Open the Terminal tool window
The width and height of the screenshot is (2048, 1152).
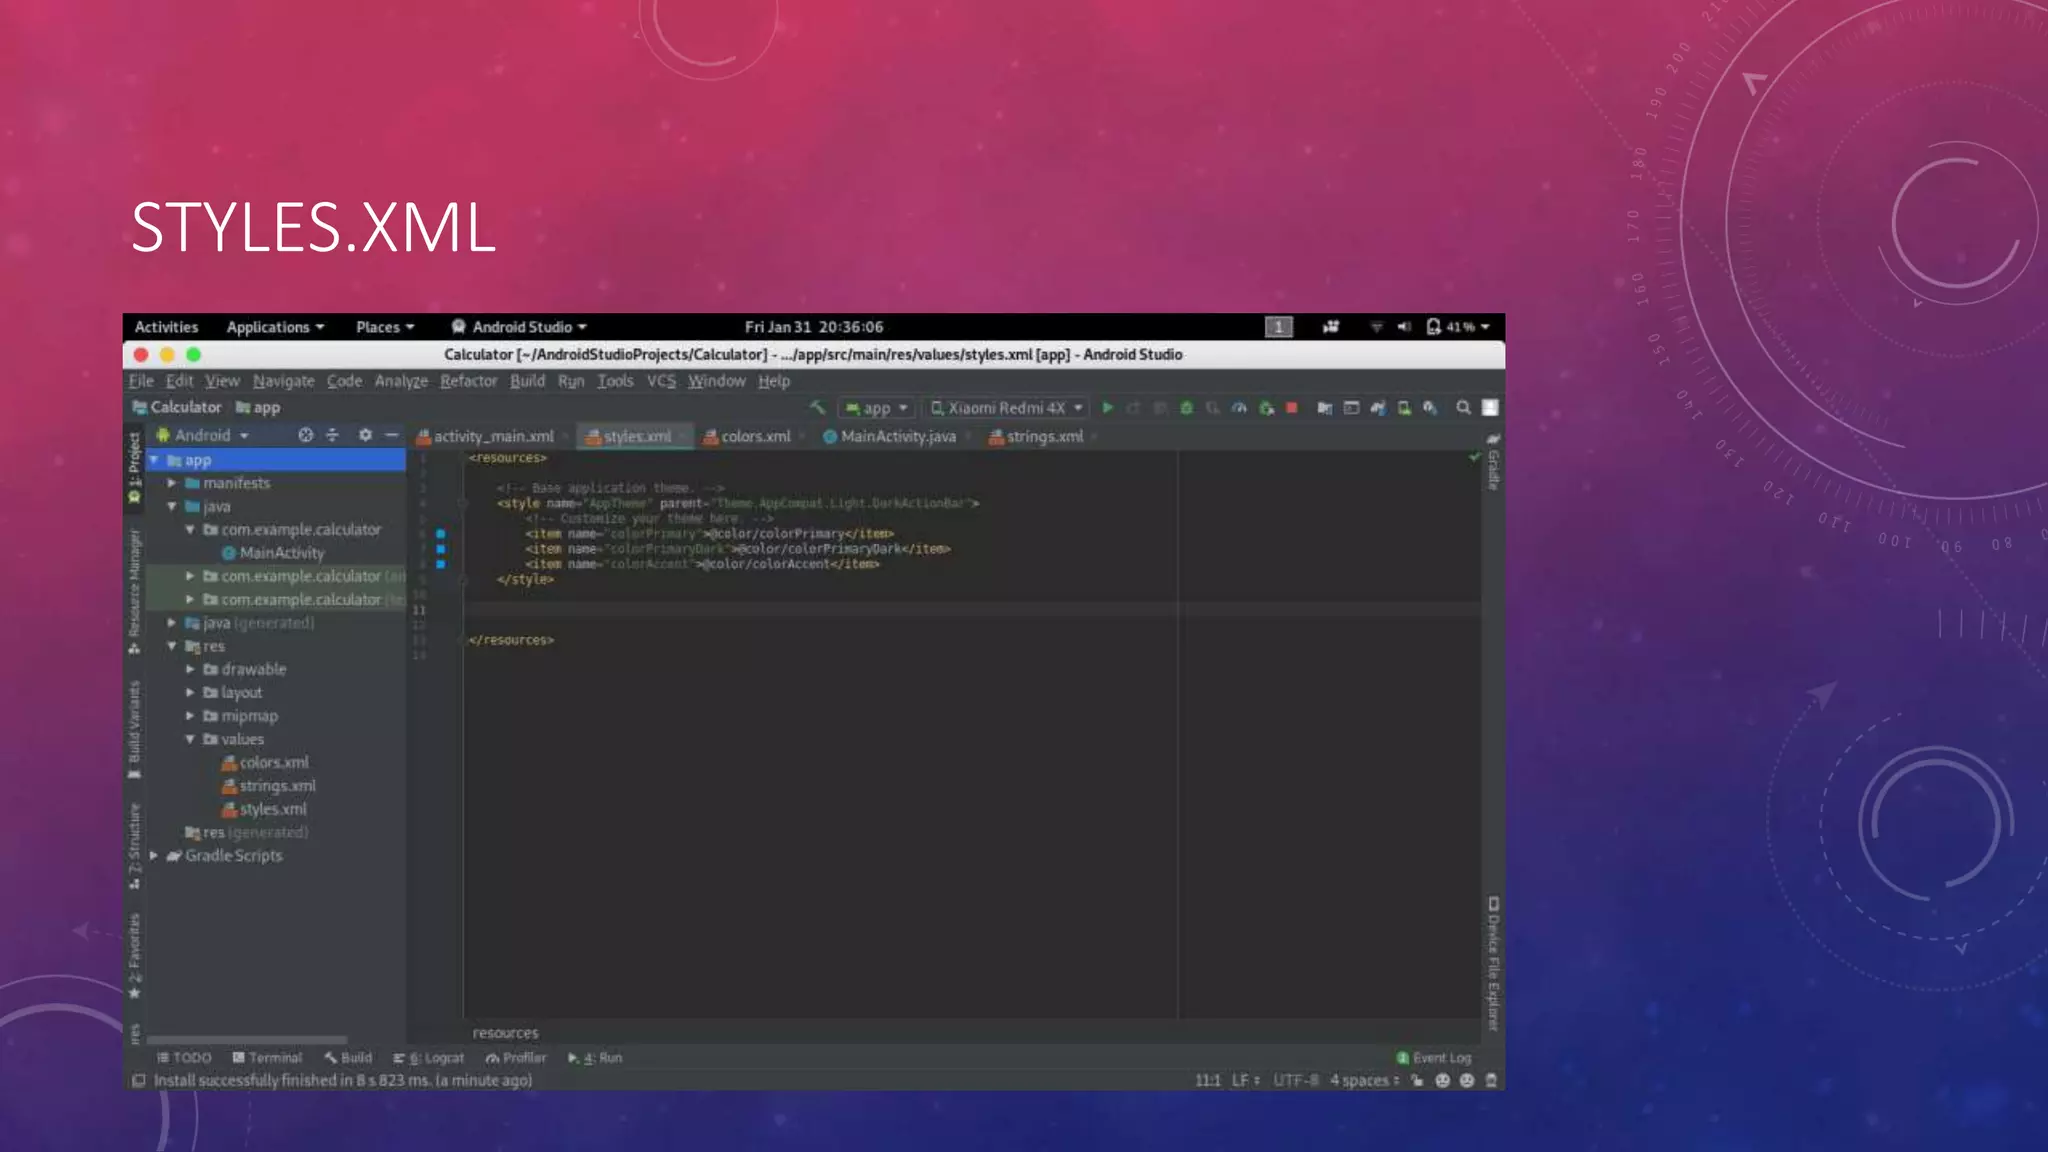267,1058
